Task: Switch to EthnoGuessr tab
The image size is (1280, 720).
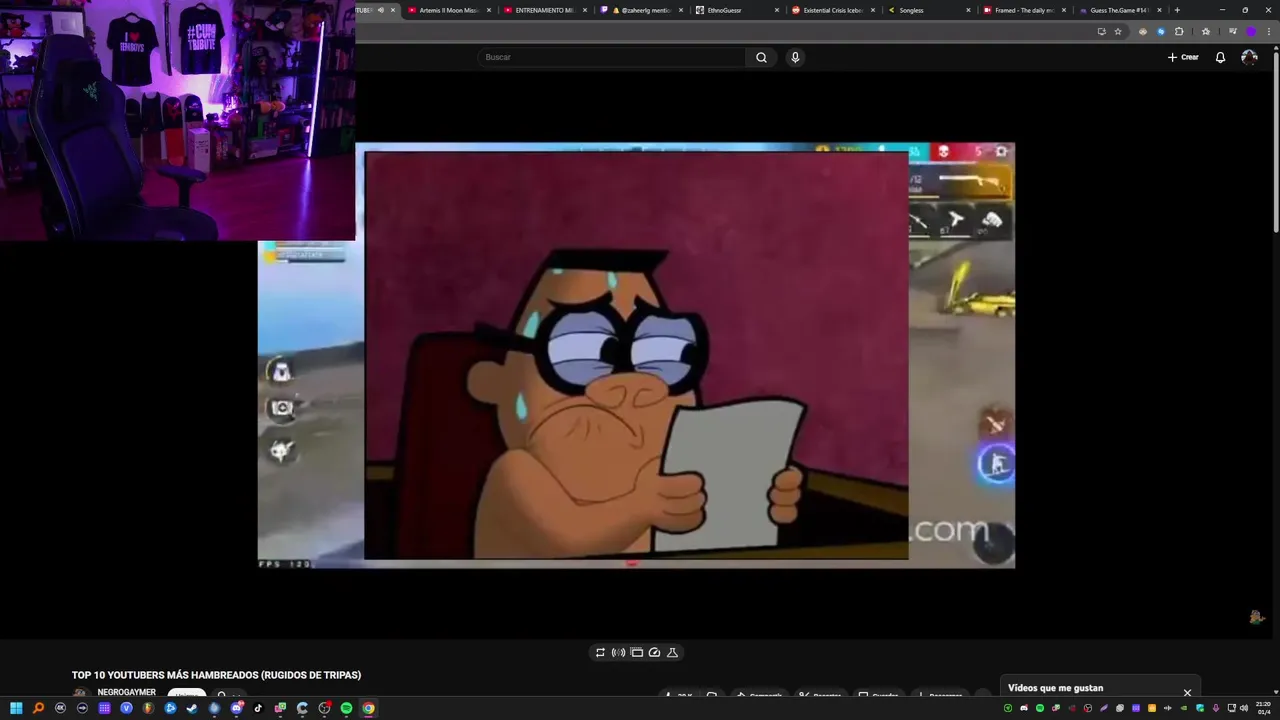Action: click(x=738, y=10)
